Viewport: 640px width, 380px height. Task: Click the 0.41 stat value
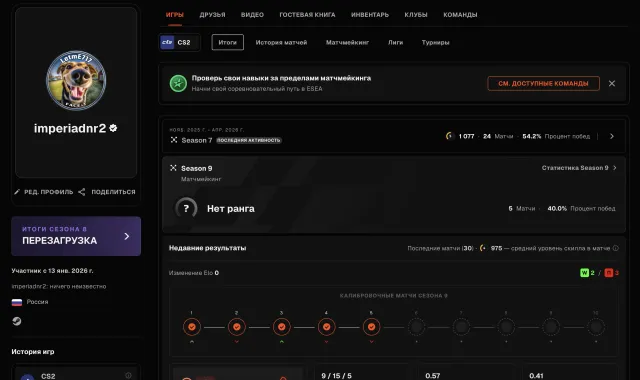pos(536,376)
